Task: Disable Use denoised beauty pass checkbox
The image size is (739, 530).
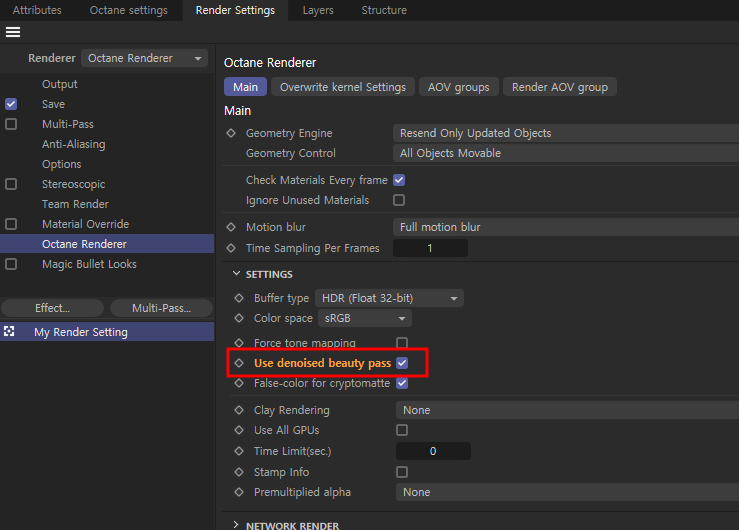Action: pyautogui.click(x=402, y=363)
